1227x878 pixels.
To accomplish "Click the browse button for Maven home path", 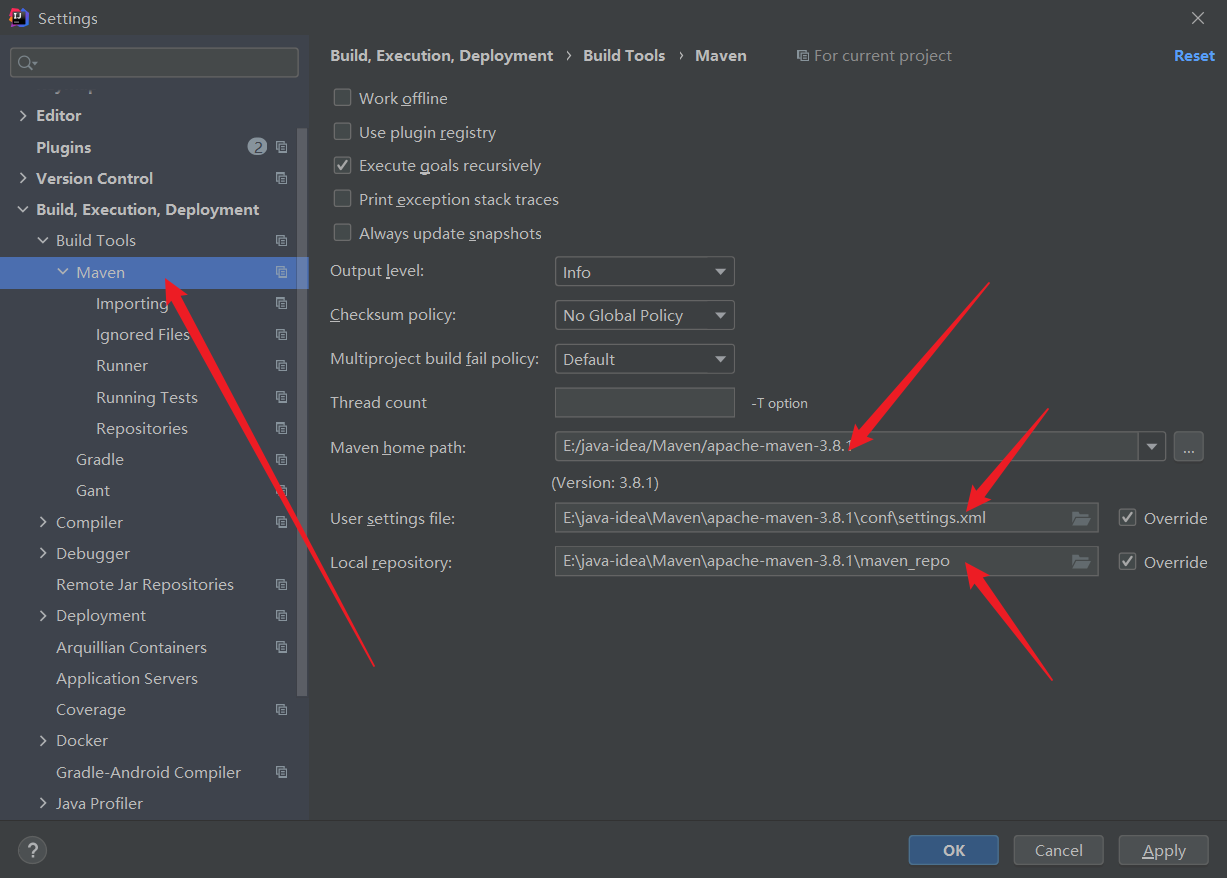I will tap(1188, 447).
